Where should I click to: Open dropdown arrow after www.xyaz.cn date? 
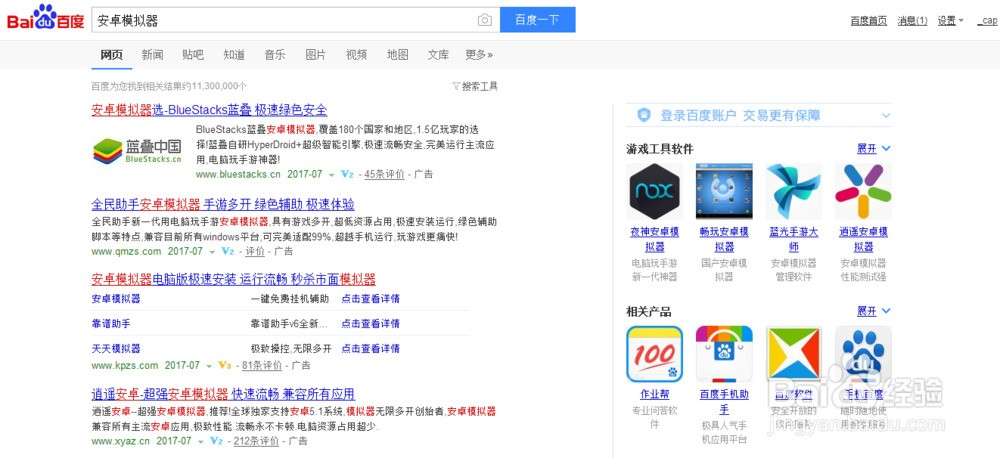(x=201, y=441)
